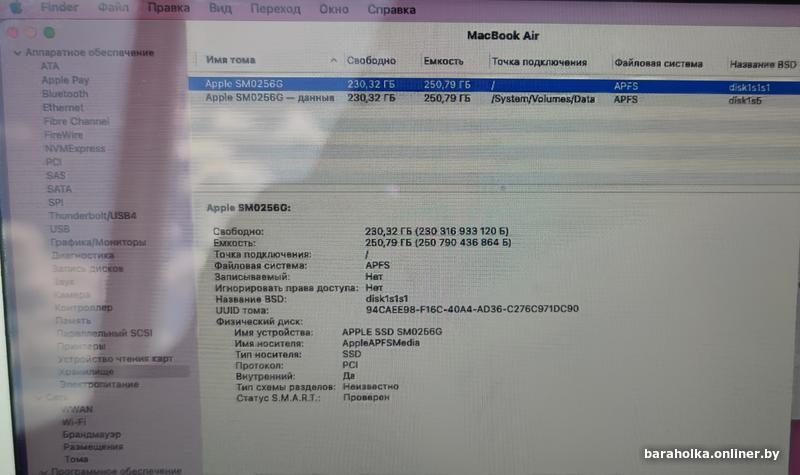Sort by Точка подключения column header
Viewport: 800px width, 475px height.
point(539,62)
